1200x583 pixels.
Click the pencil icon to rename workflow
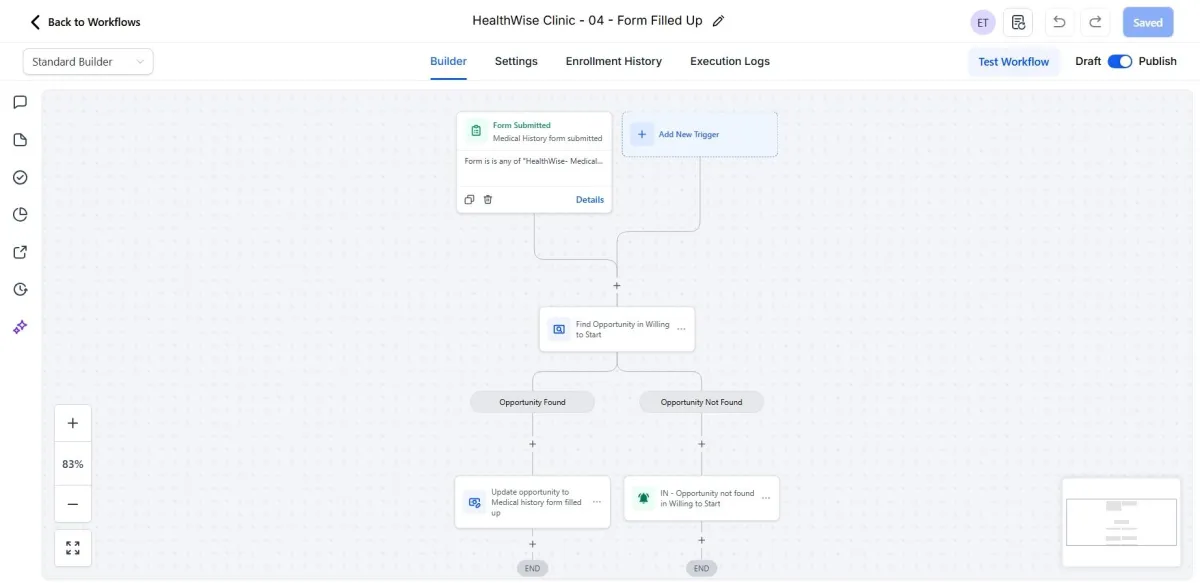(x=718, y=21)
